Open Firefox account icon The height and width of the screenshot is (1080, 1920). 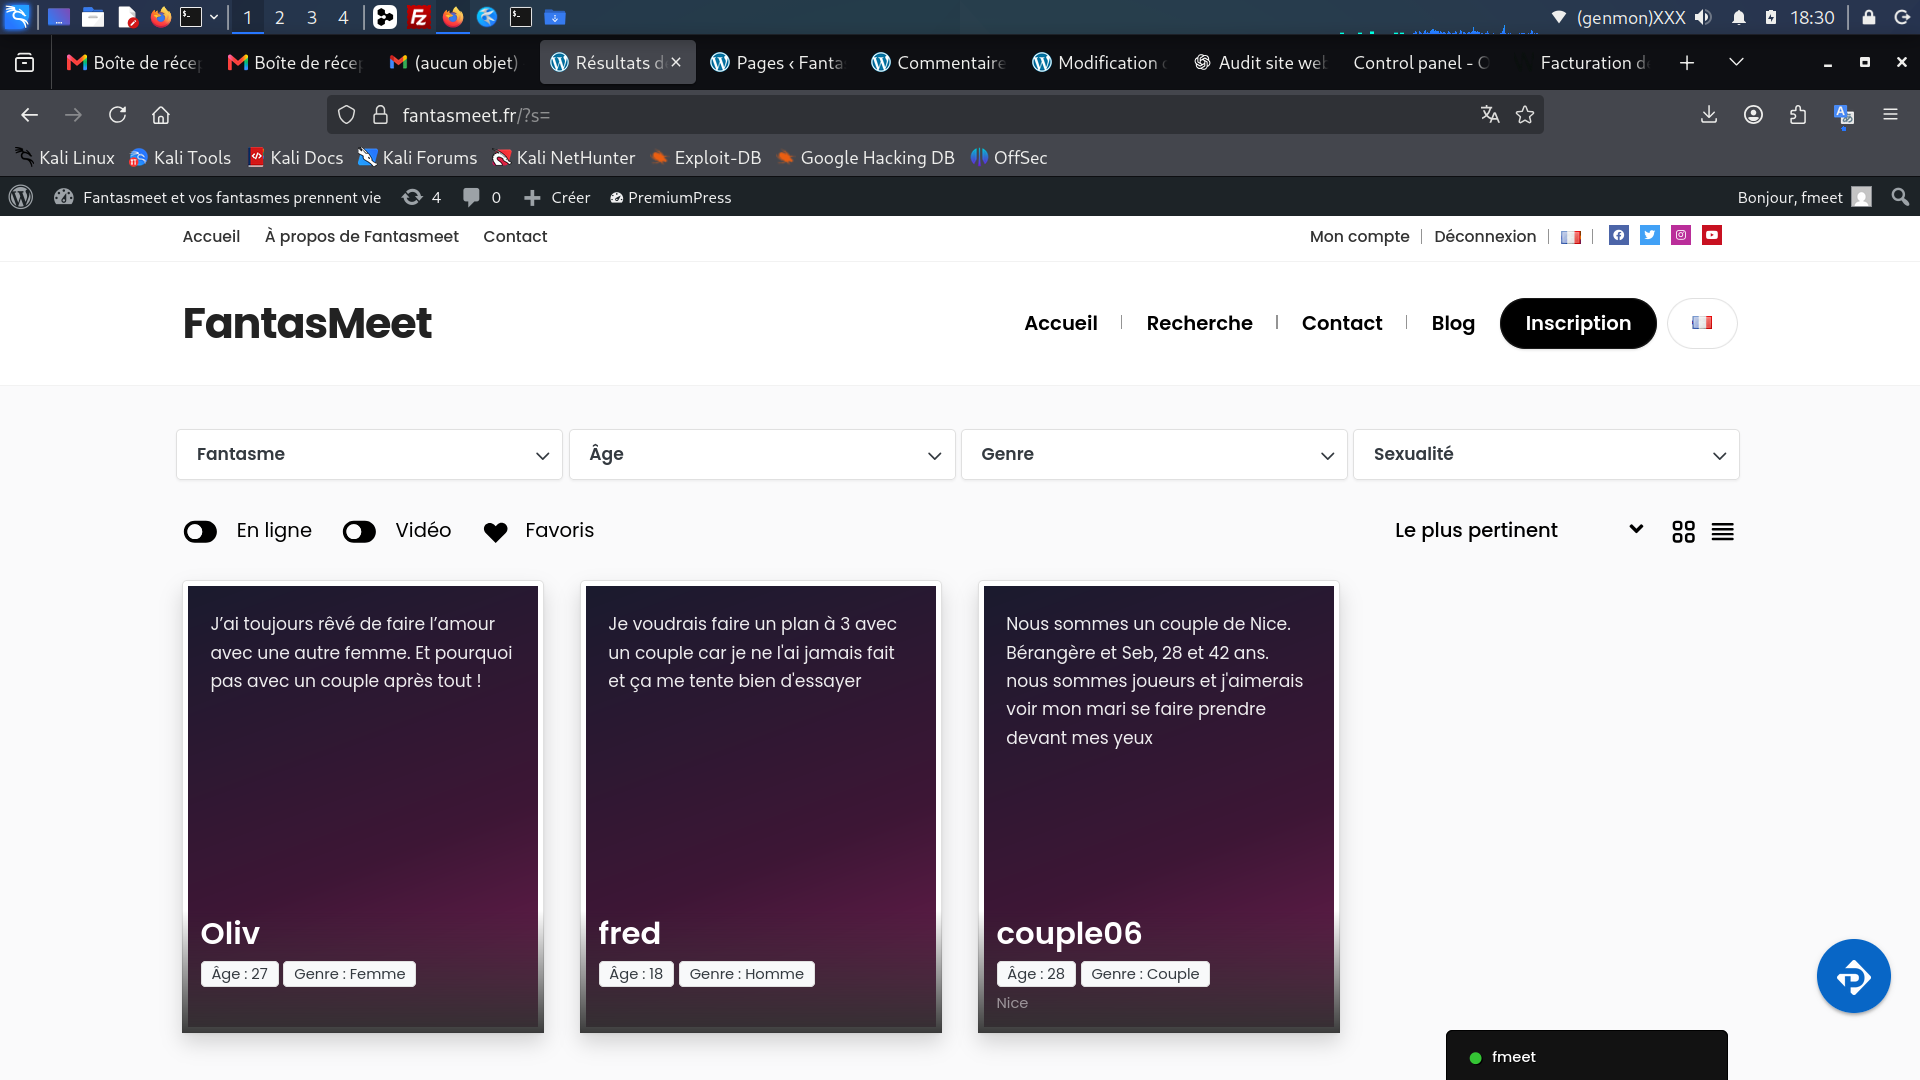pos(1753,115)
